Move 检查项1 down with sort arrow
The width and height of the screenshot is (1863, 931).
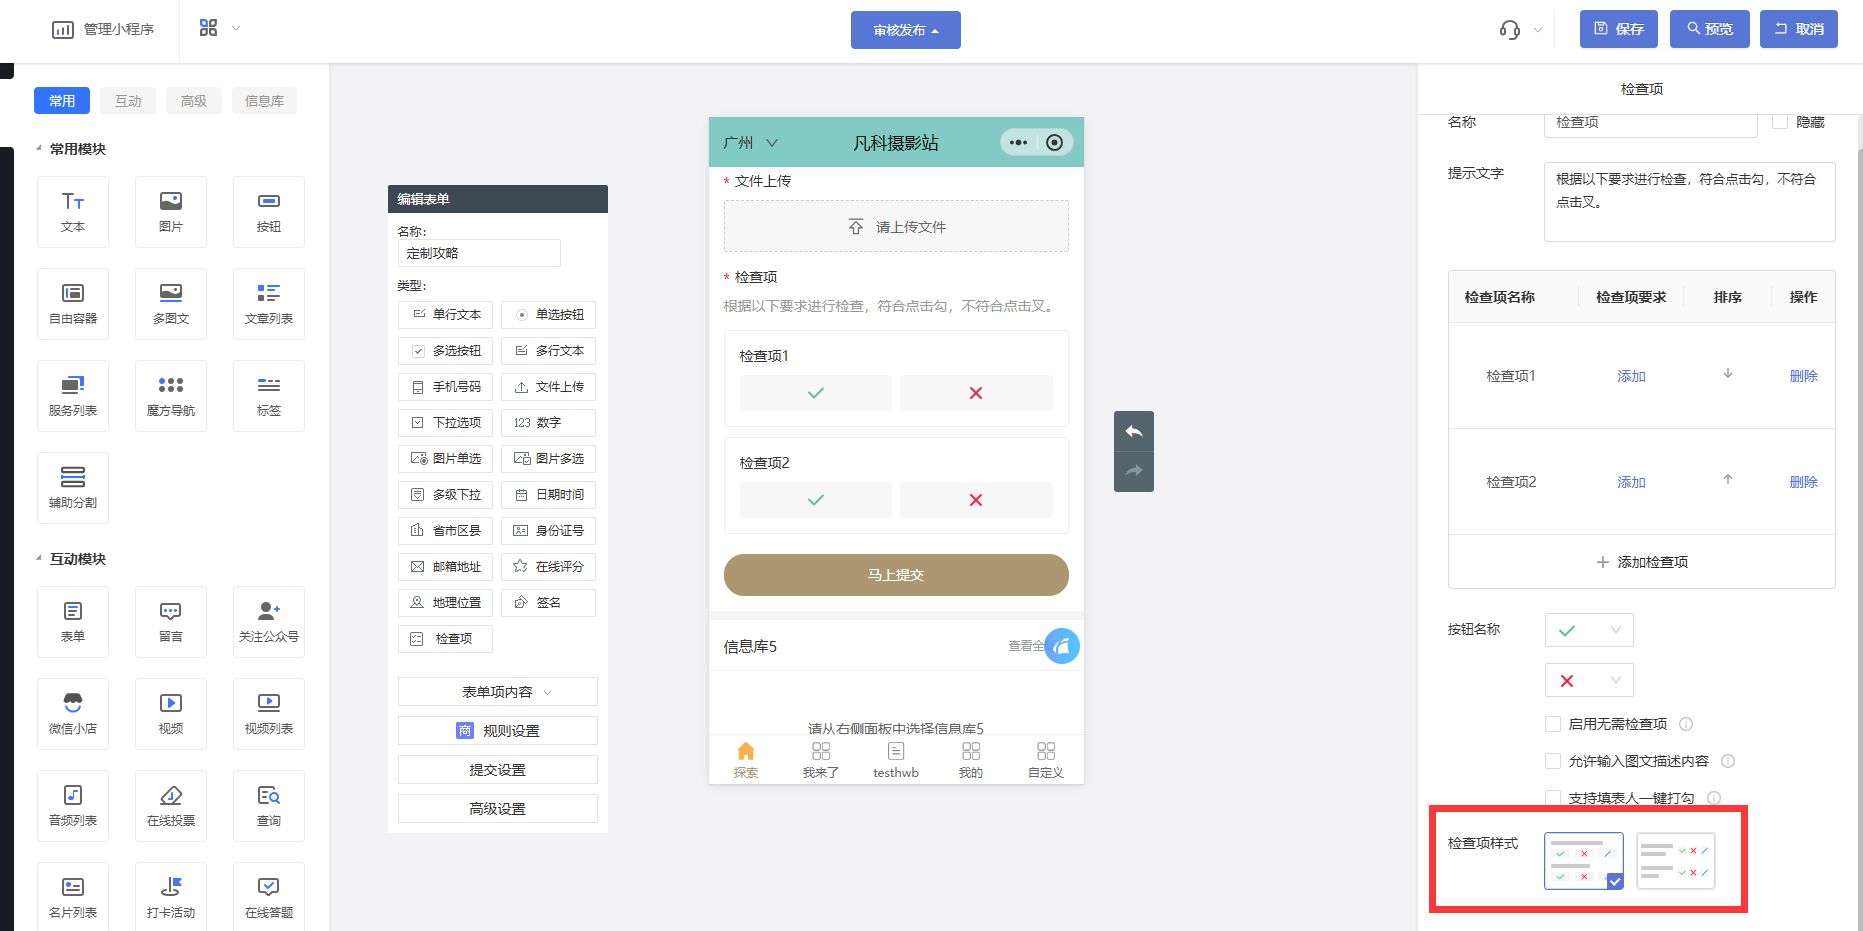pos(1727,374)
